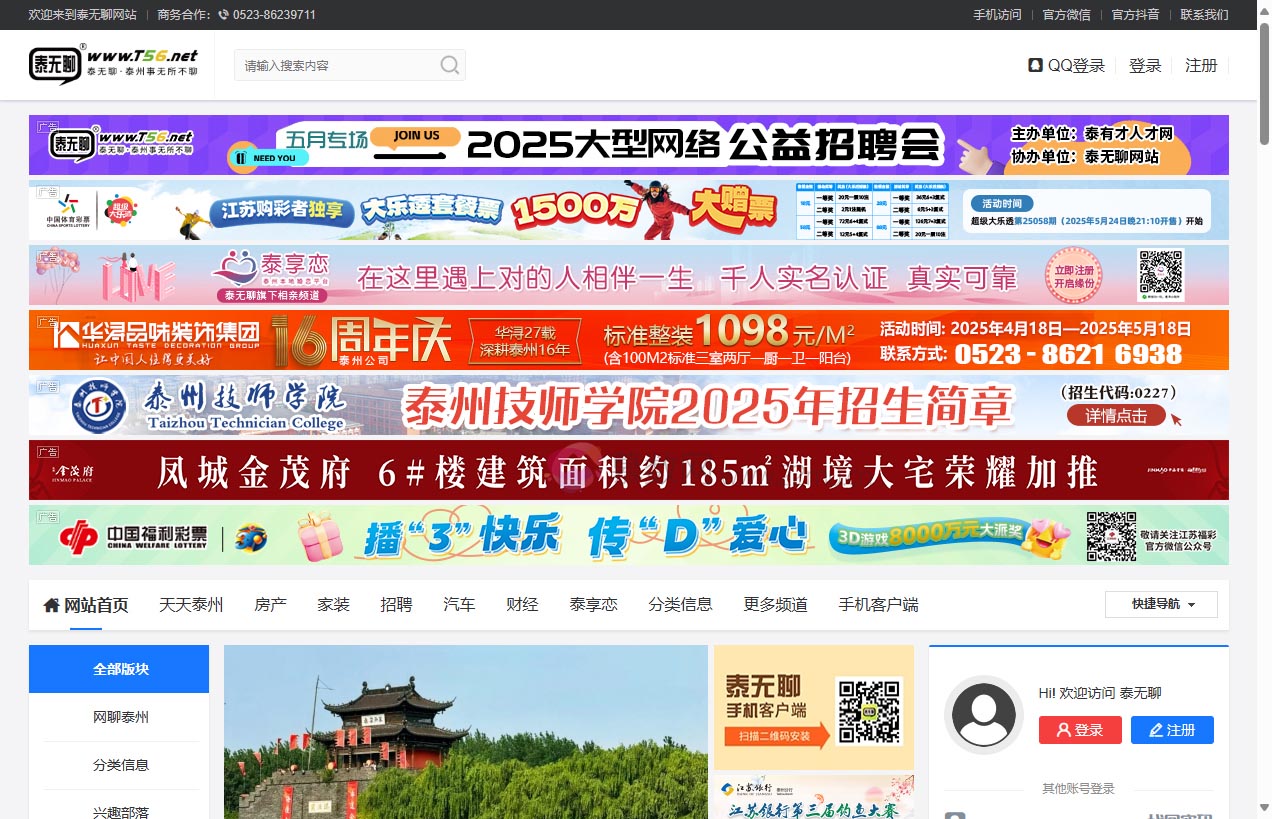This screenshot has width=1272, height=819.
Task: Select 全部版块 in the sidebar
Action: (119, 668)
